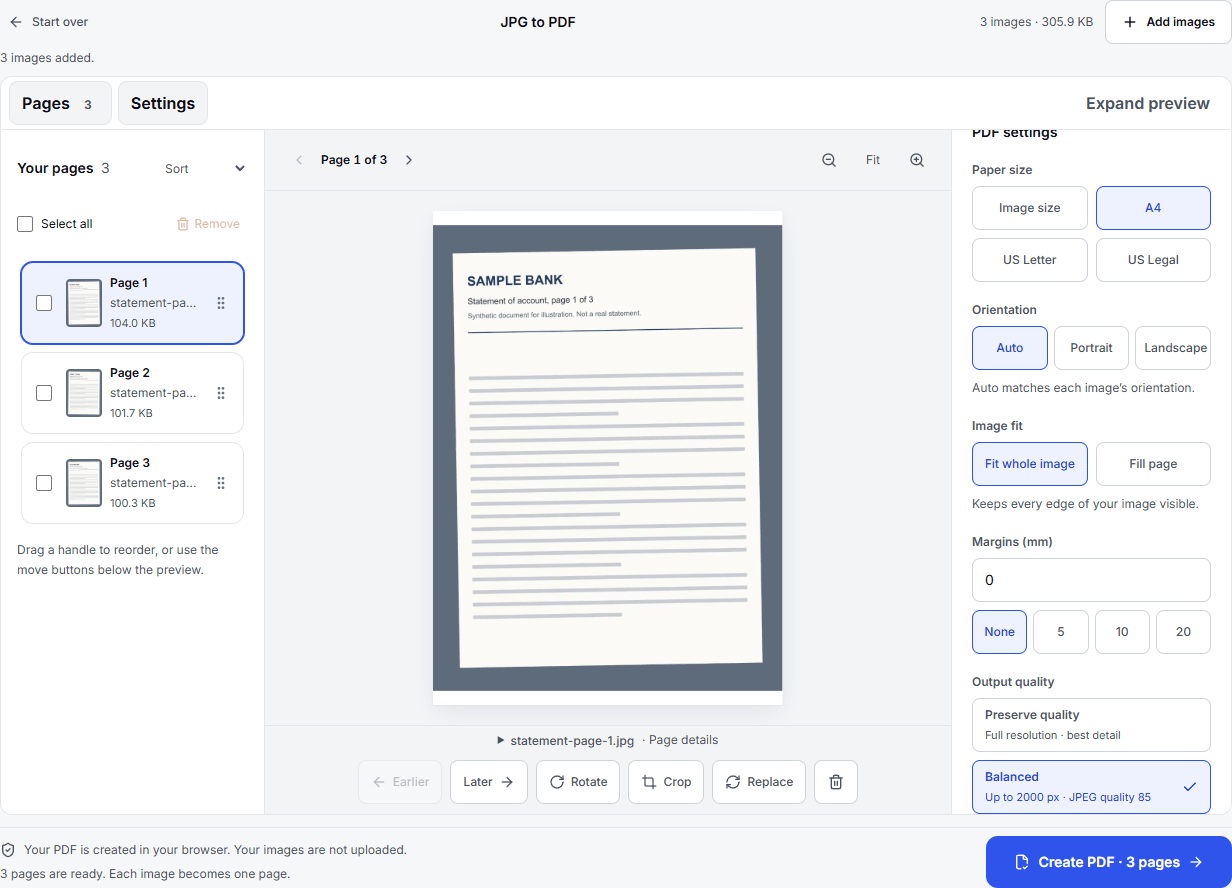Switch to the Pages tab

click(60, 103)
